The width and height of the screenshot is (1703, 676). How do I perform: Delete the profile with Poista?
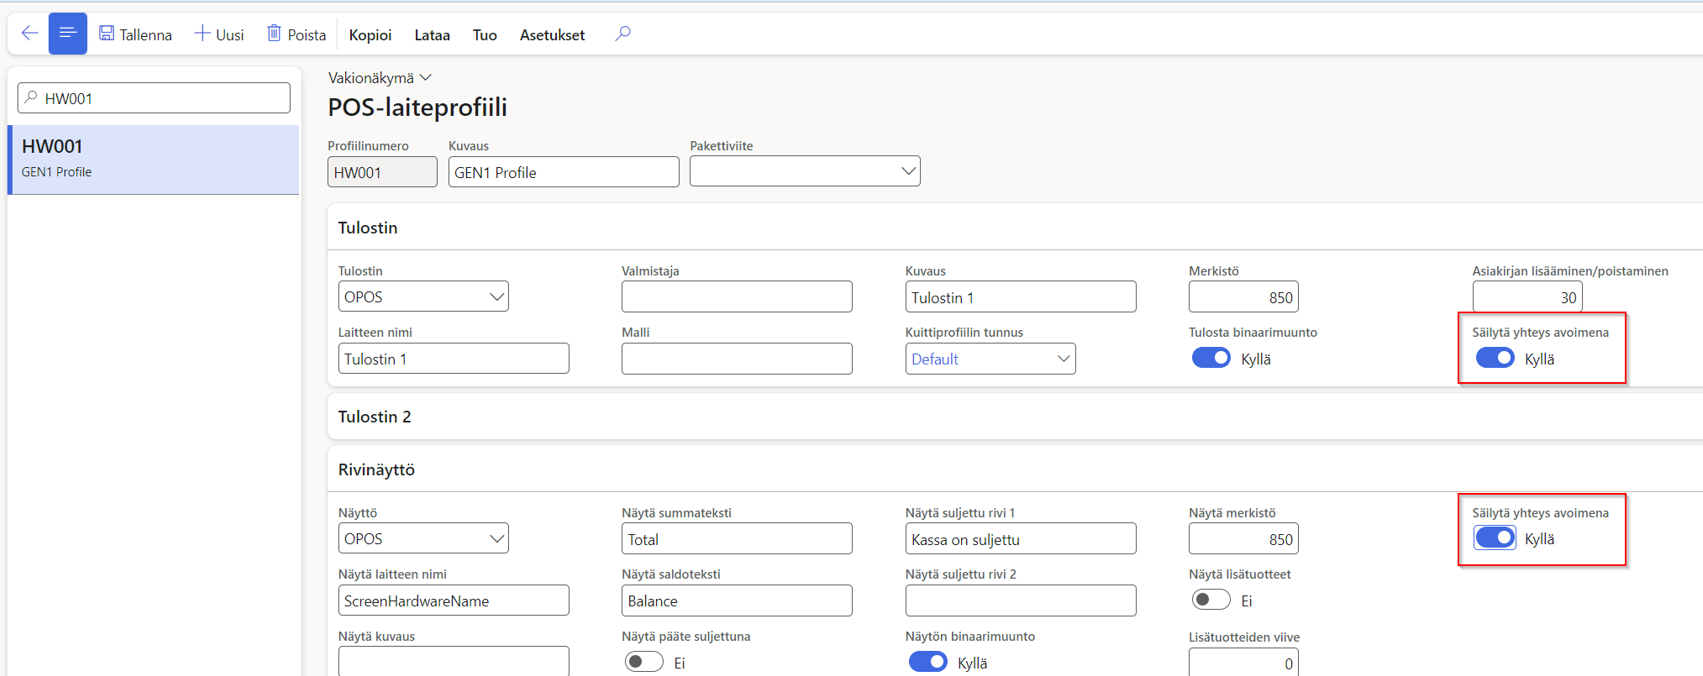(x=296, y=34)
